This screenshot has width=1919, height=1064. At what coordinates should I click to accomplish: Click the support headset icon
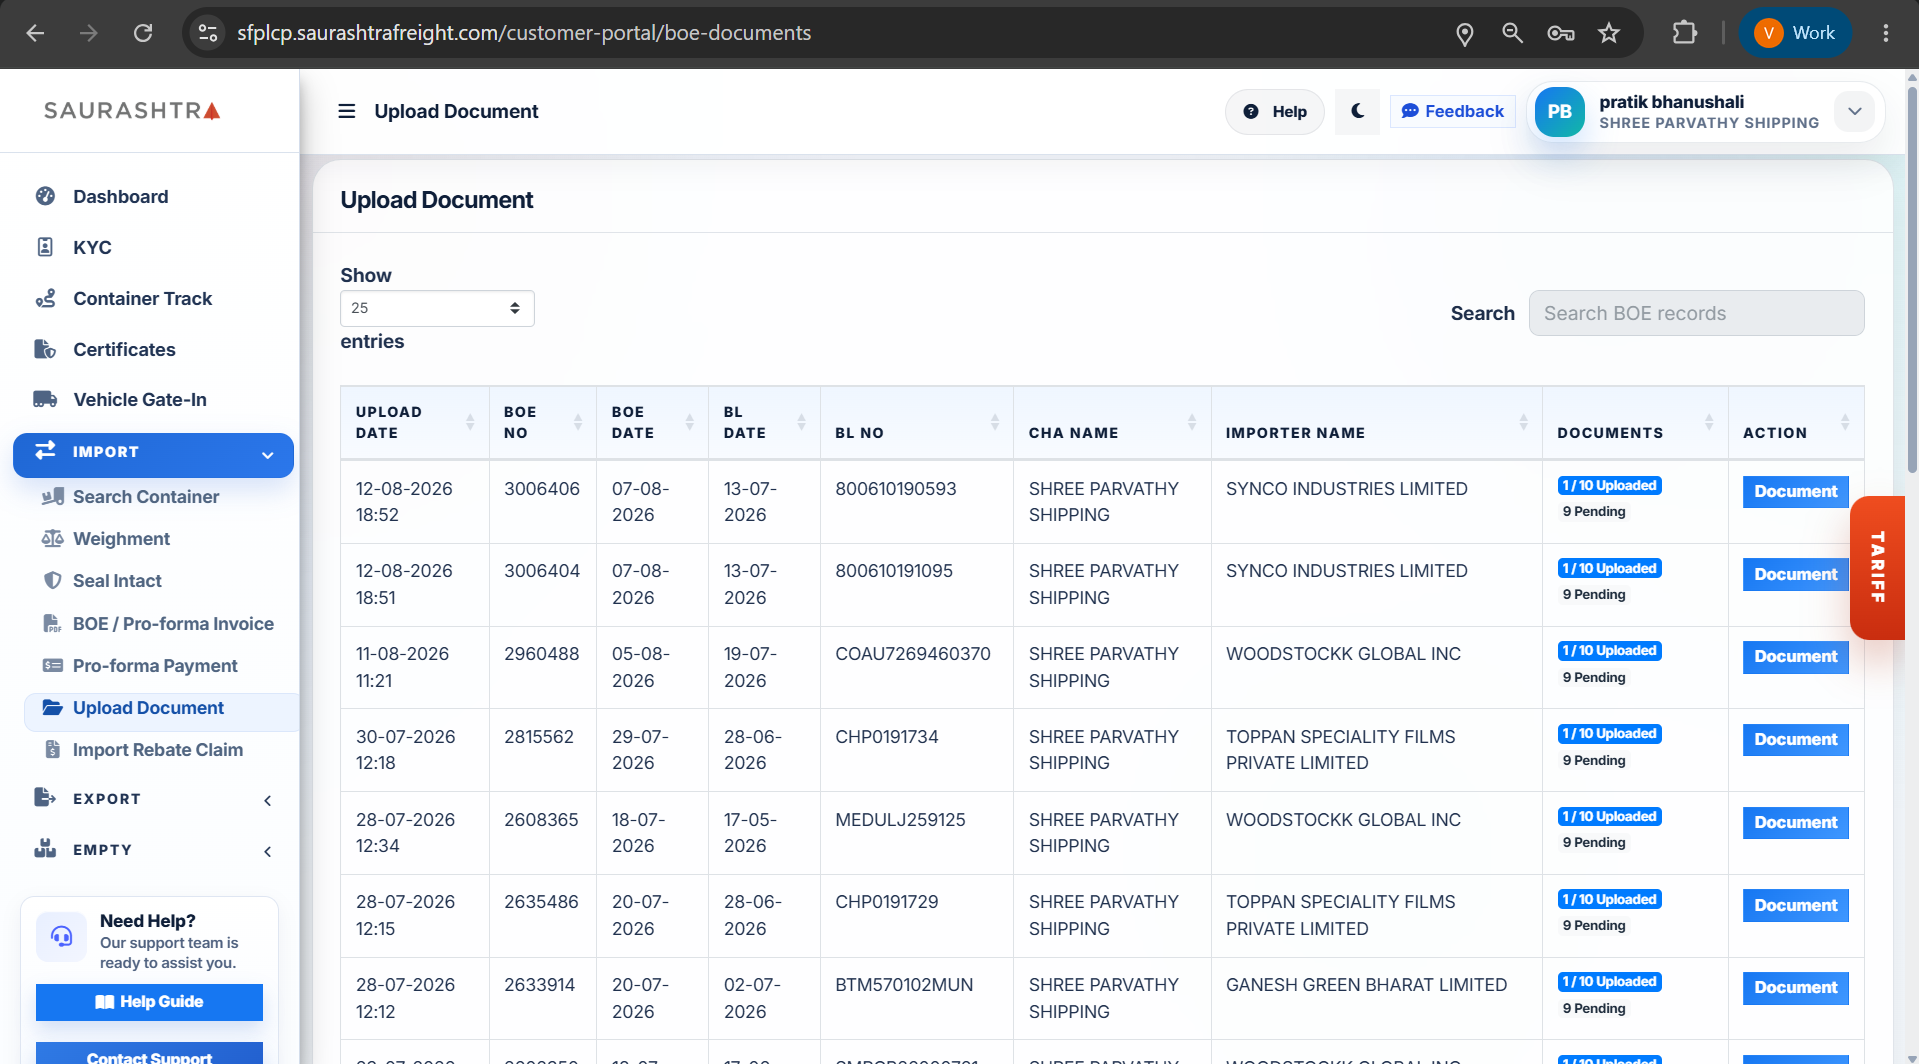point(62,937)
